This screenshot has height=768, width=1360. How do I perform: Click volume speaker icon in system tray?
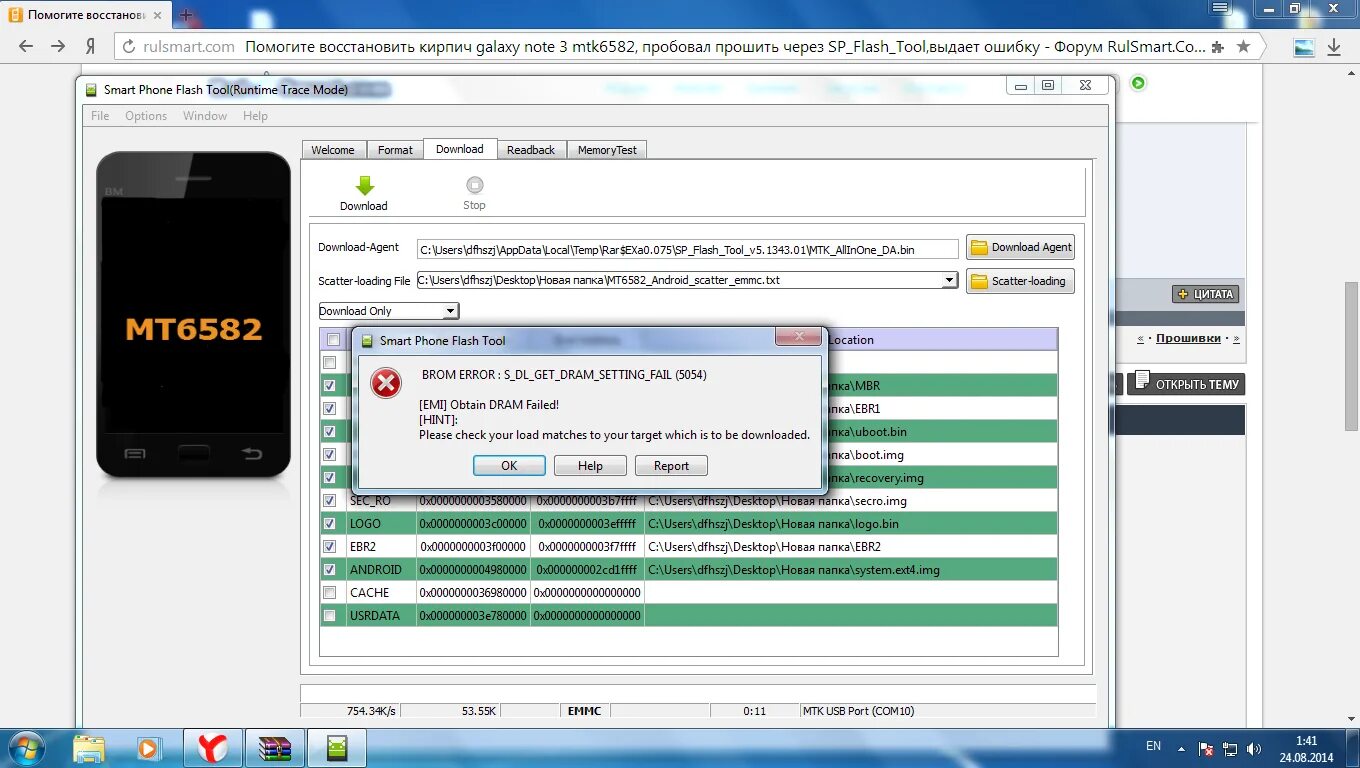click(1254, 748)
